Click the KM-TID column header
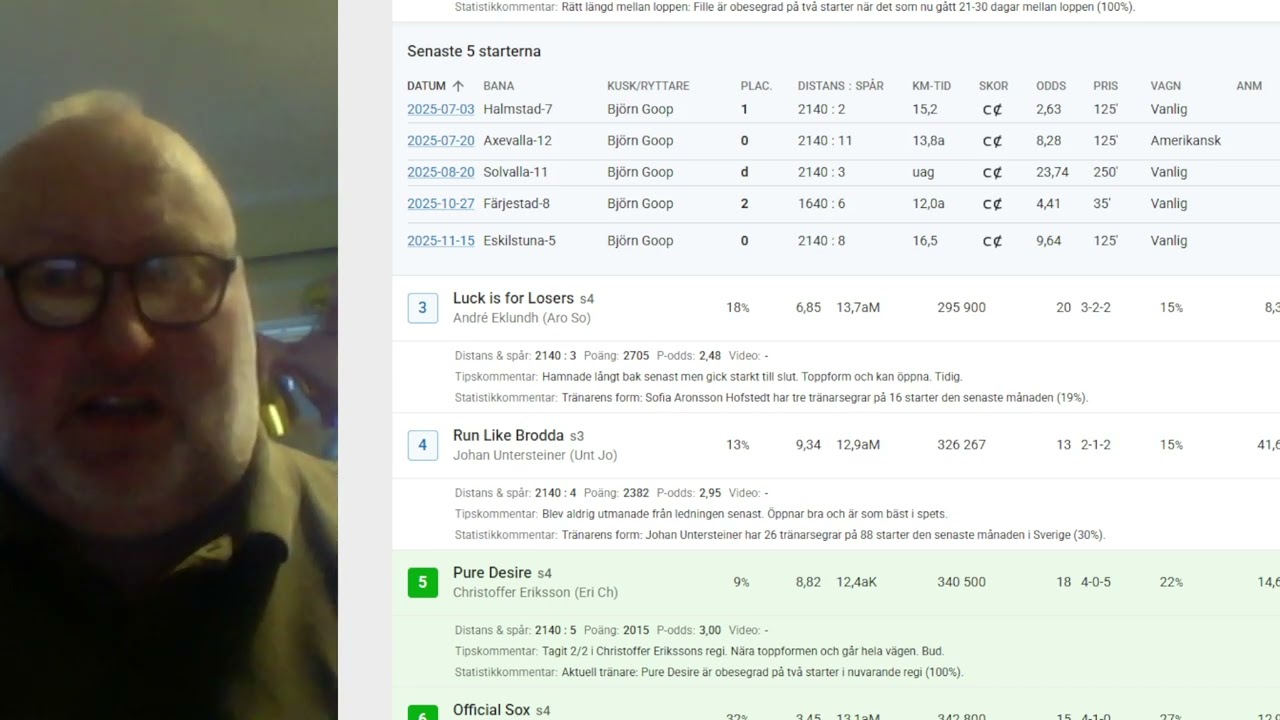The height and width of the screenshot is (720, 1280). (x=931, y=86)
